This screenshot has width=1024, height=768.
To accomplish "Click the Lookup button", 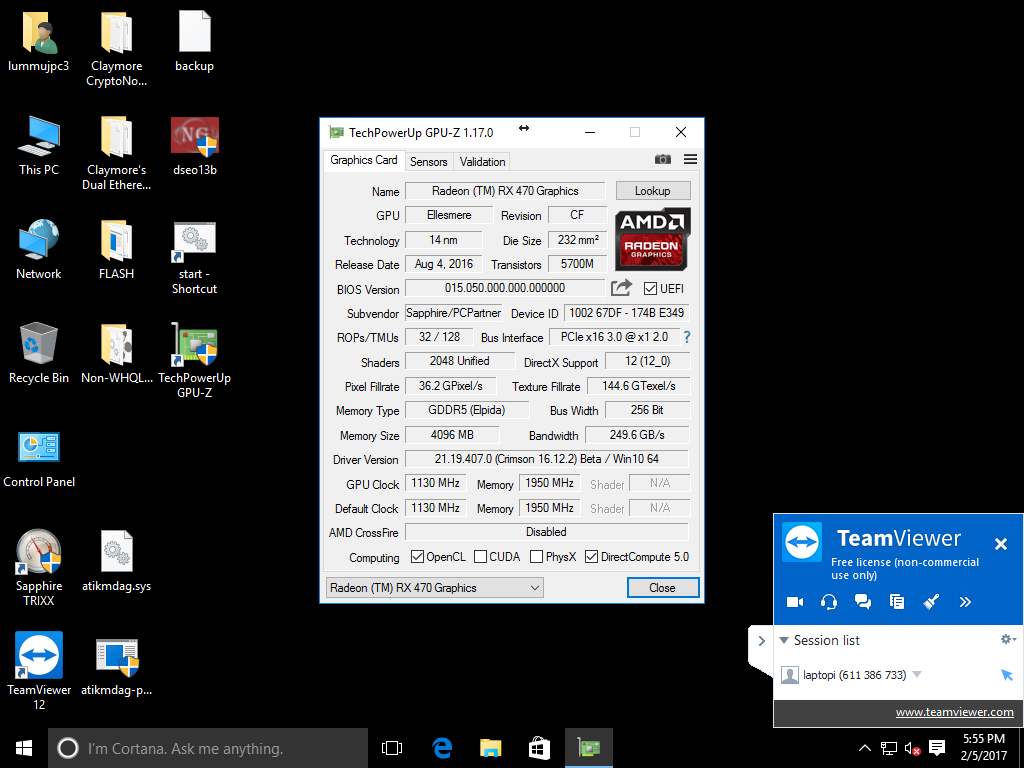I will tap(652, 191).
